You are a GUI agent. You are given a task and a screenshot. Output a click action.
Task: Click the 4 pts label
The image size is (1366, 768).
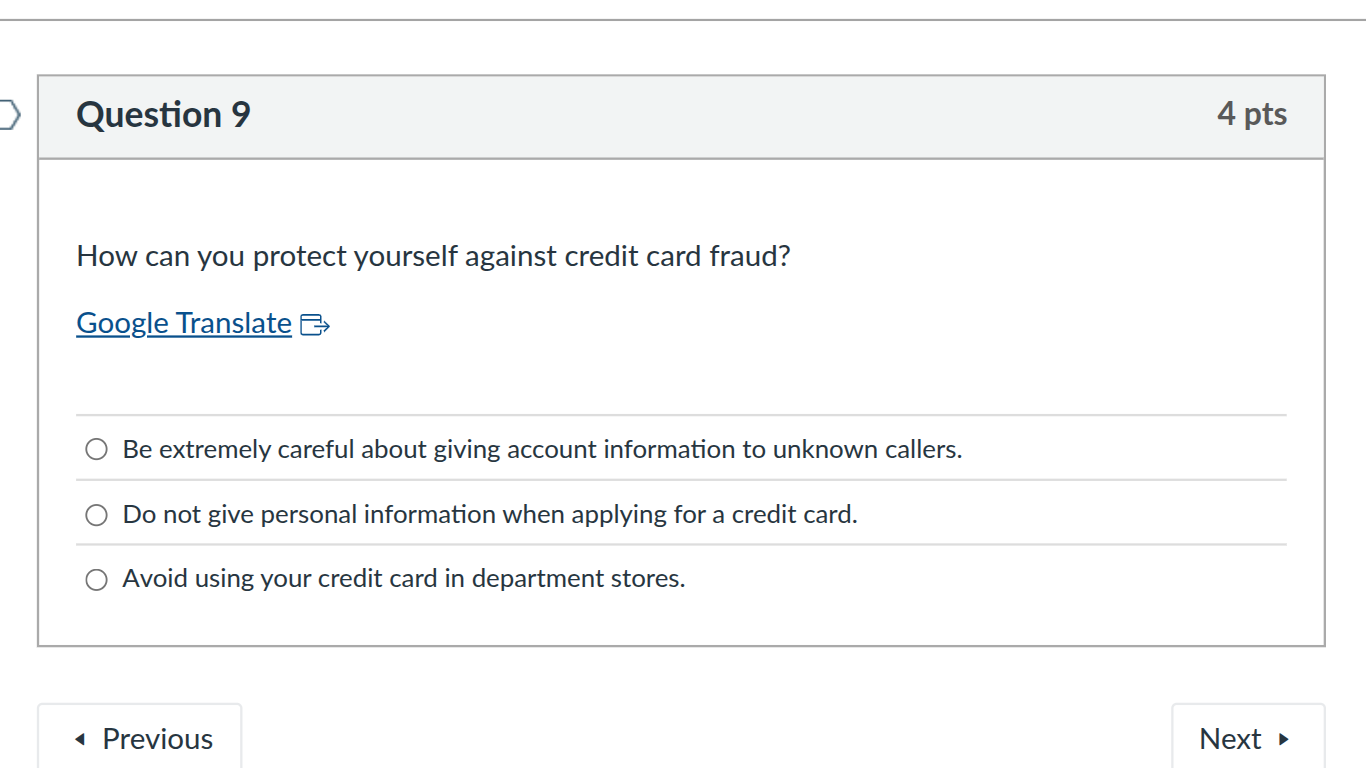pos(1252,115)
